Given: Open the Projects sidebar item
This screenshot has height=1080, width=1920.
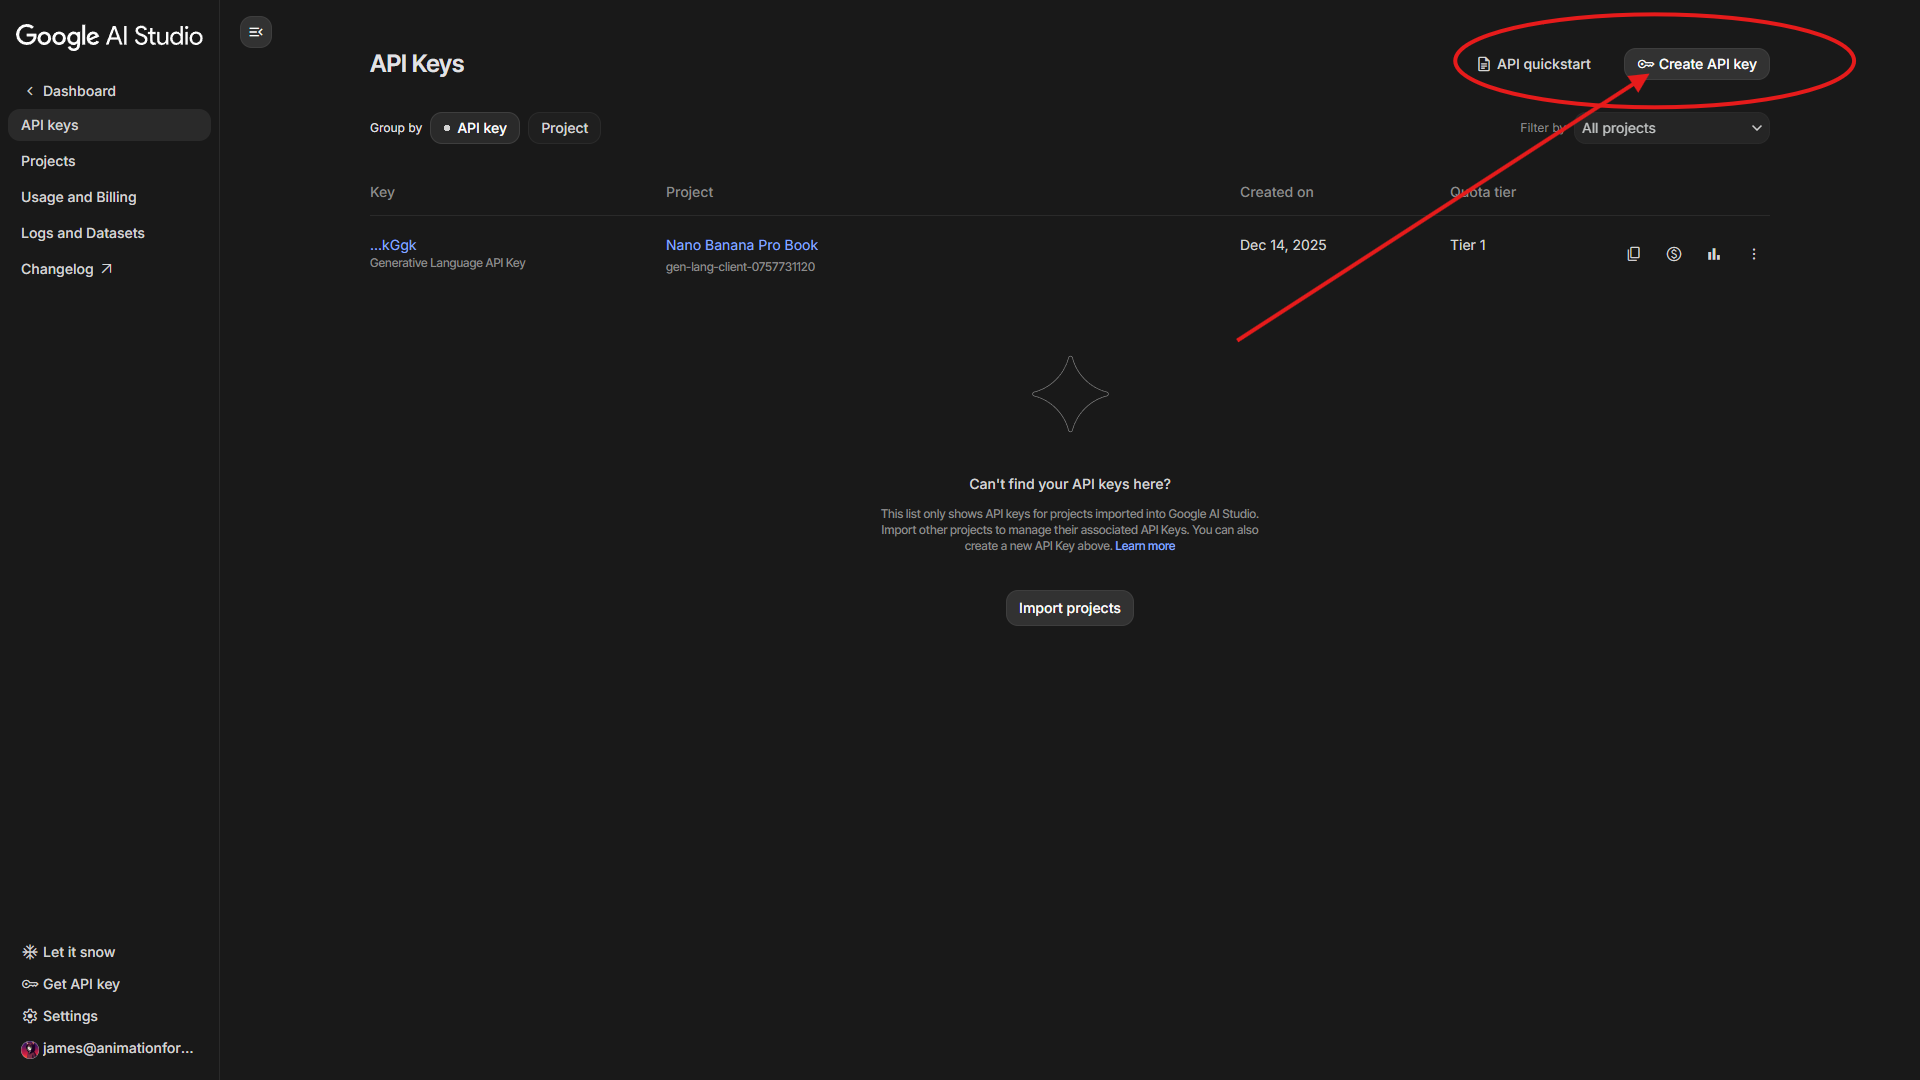Looking at the screenshot, I should click(48, 161).
